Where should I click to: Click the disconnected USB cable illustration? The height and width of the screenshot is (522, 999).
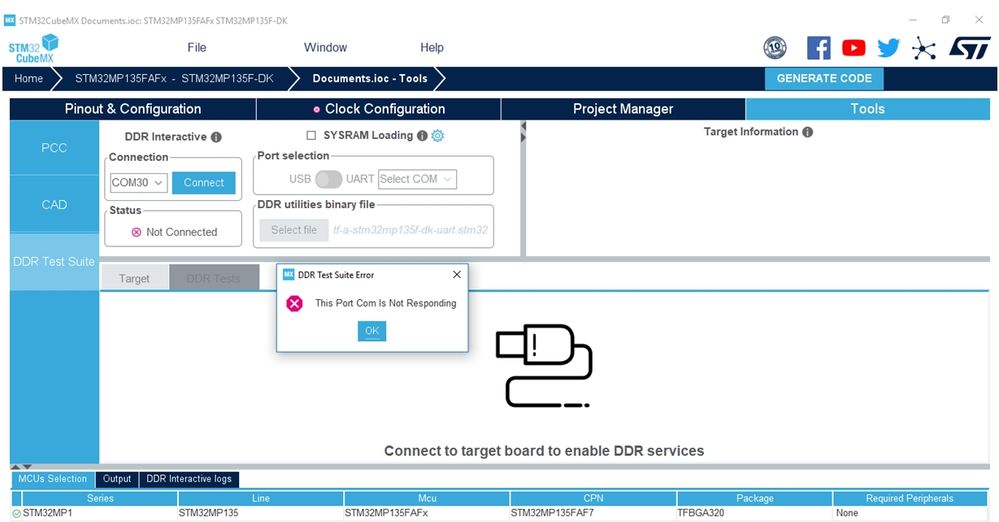544,366
